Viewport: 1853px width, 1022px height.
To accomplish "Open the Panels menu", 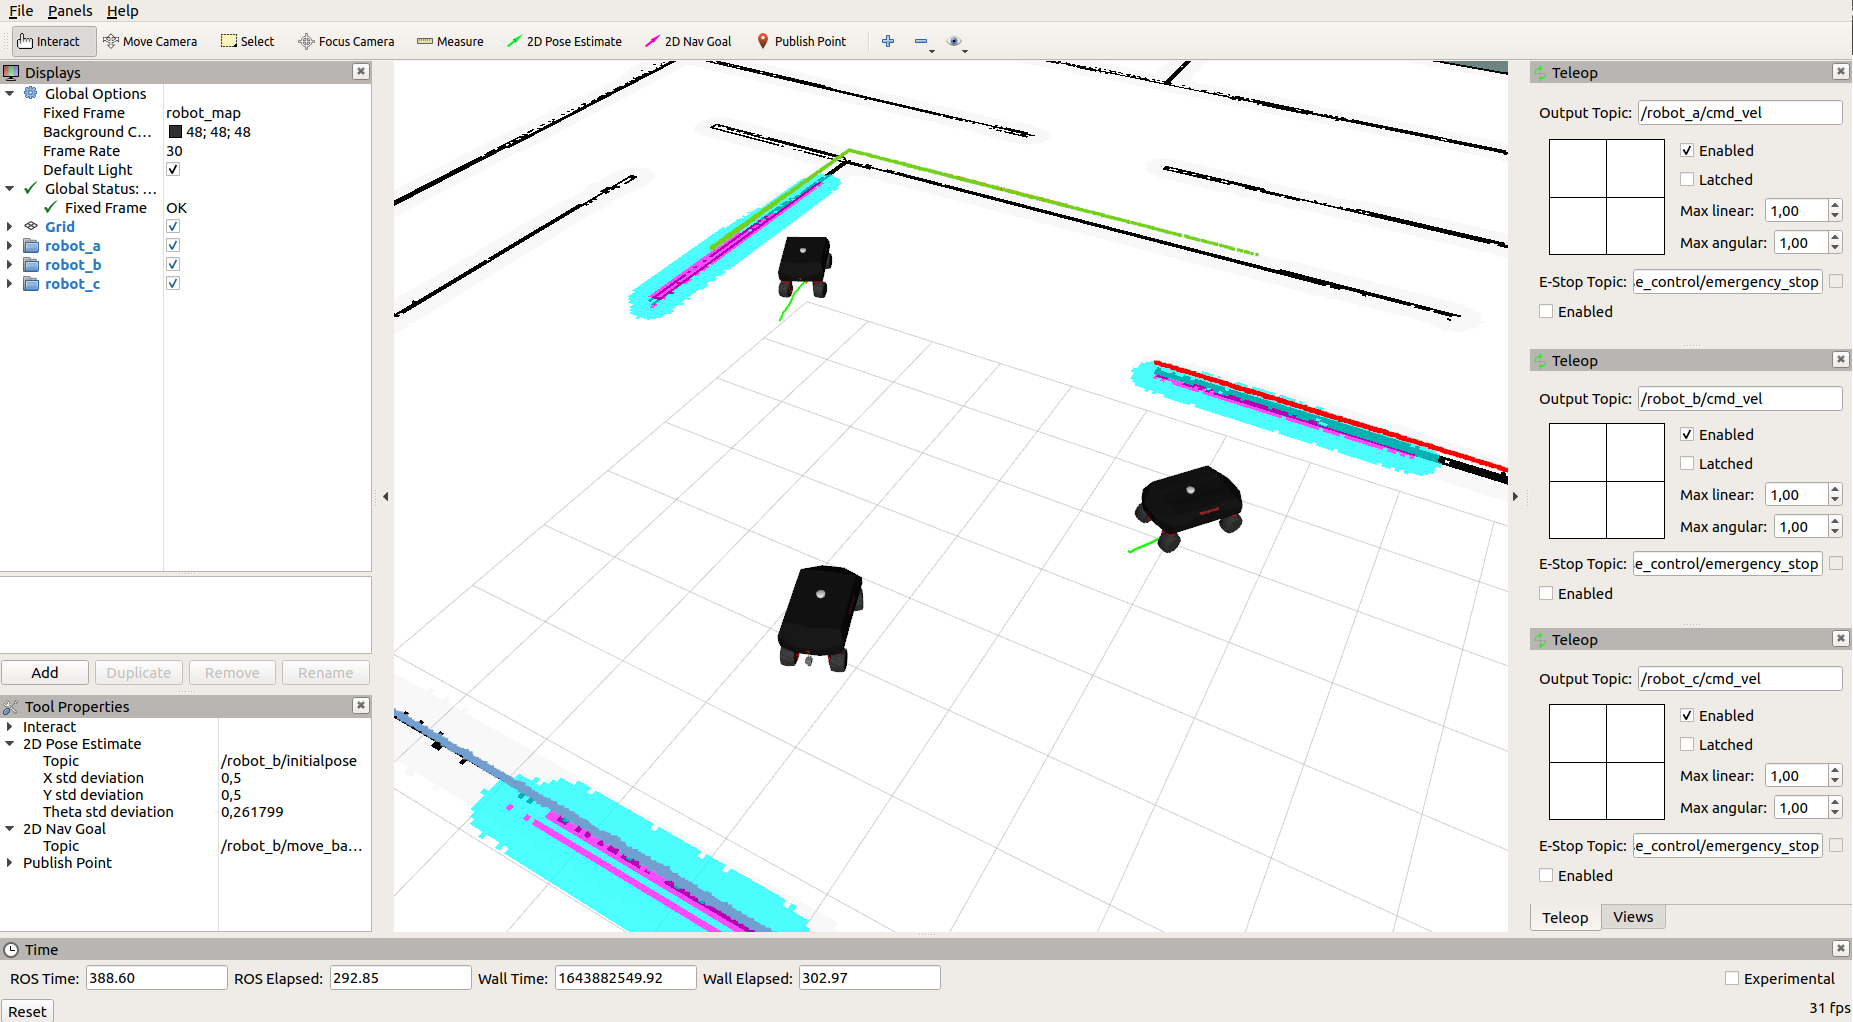I will pyautogui.click(x=70, y=11).
